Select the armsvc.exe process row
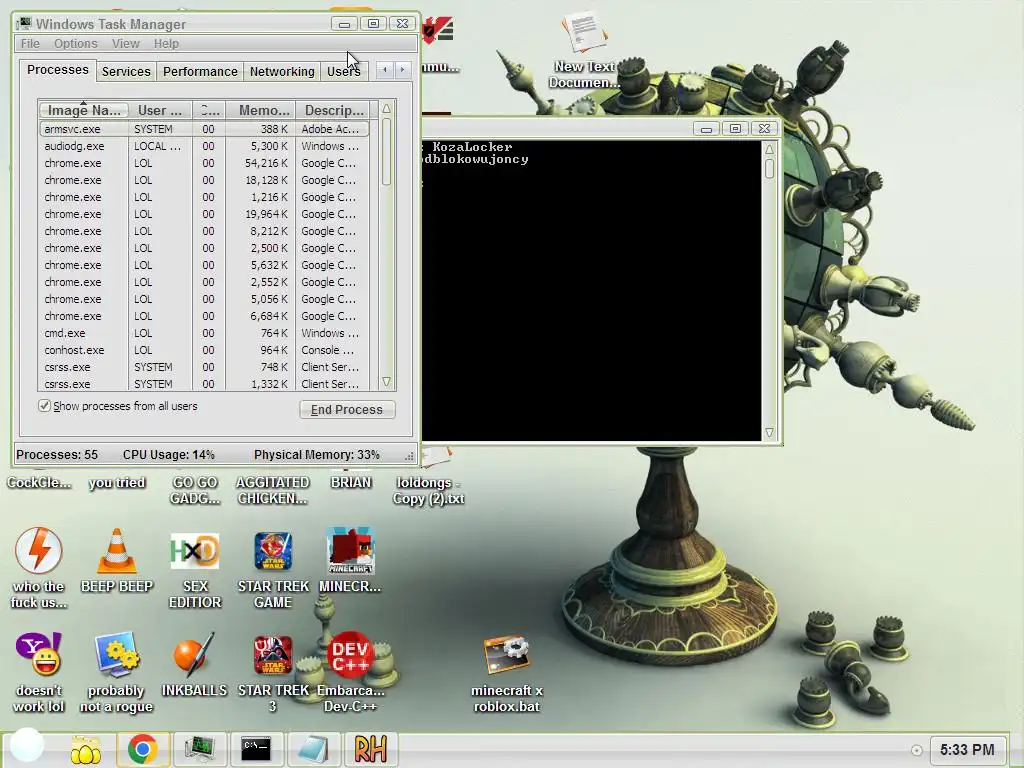 click(204, 129)
